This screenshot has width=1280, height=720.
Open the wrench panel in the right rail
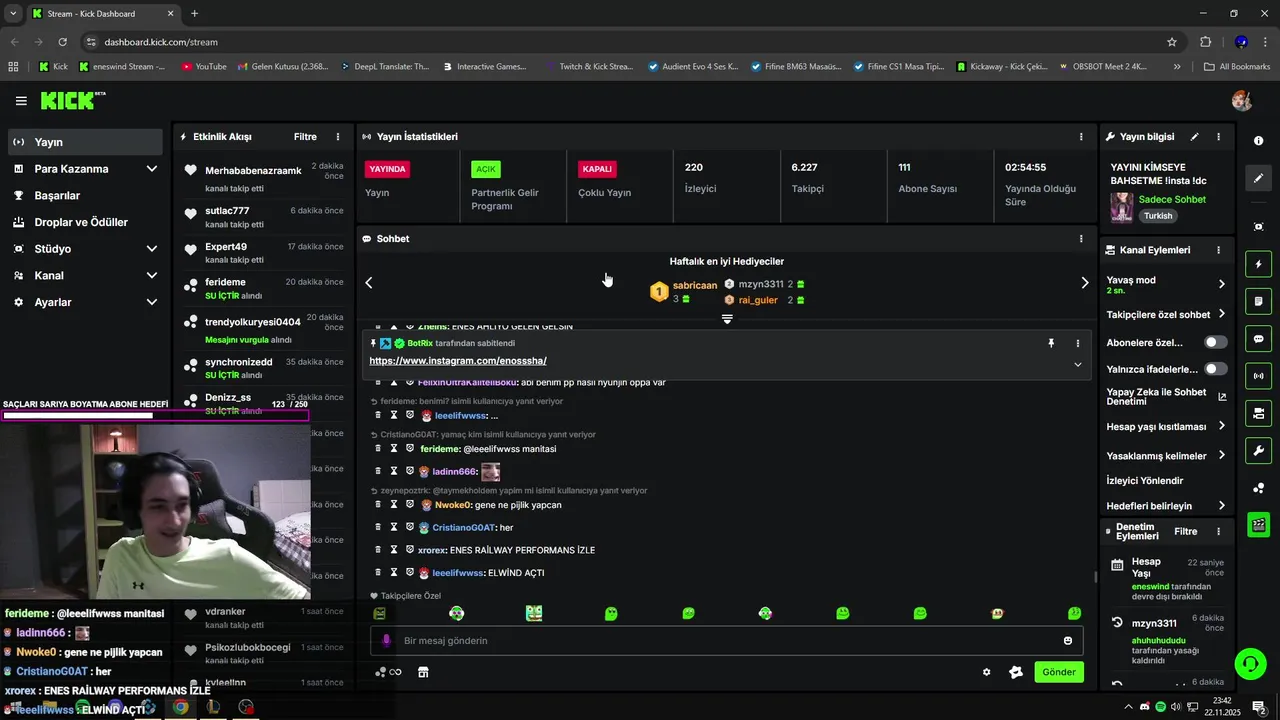pyautogui.click(x=1259, y=450)
